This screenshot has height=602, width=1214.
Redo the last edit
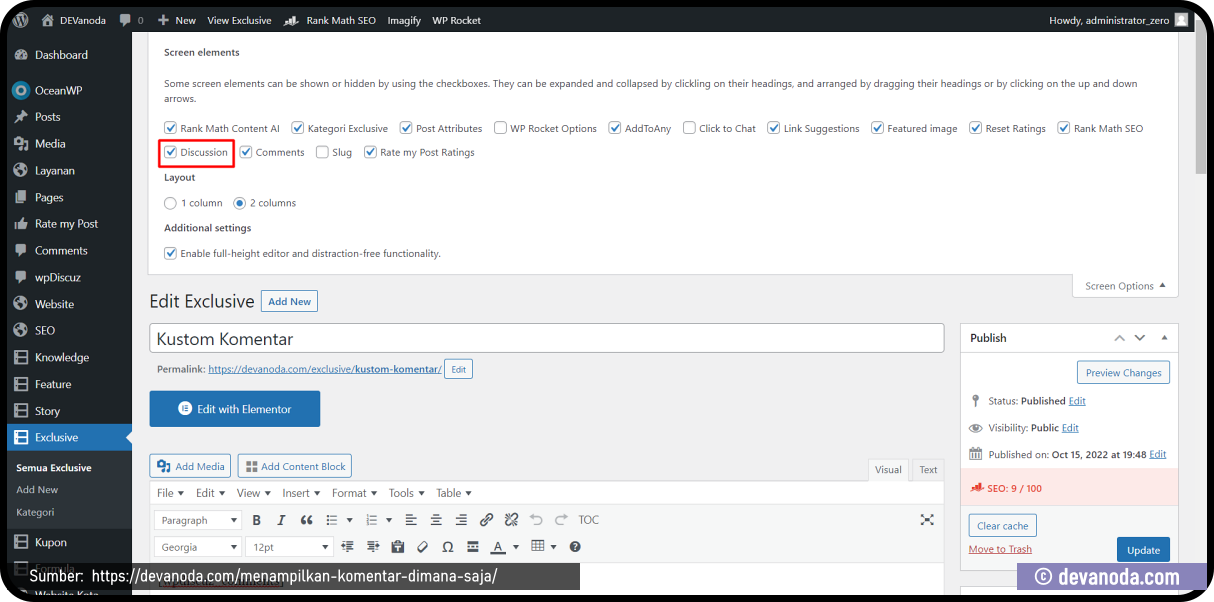(x=561, y=520)
